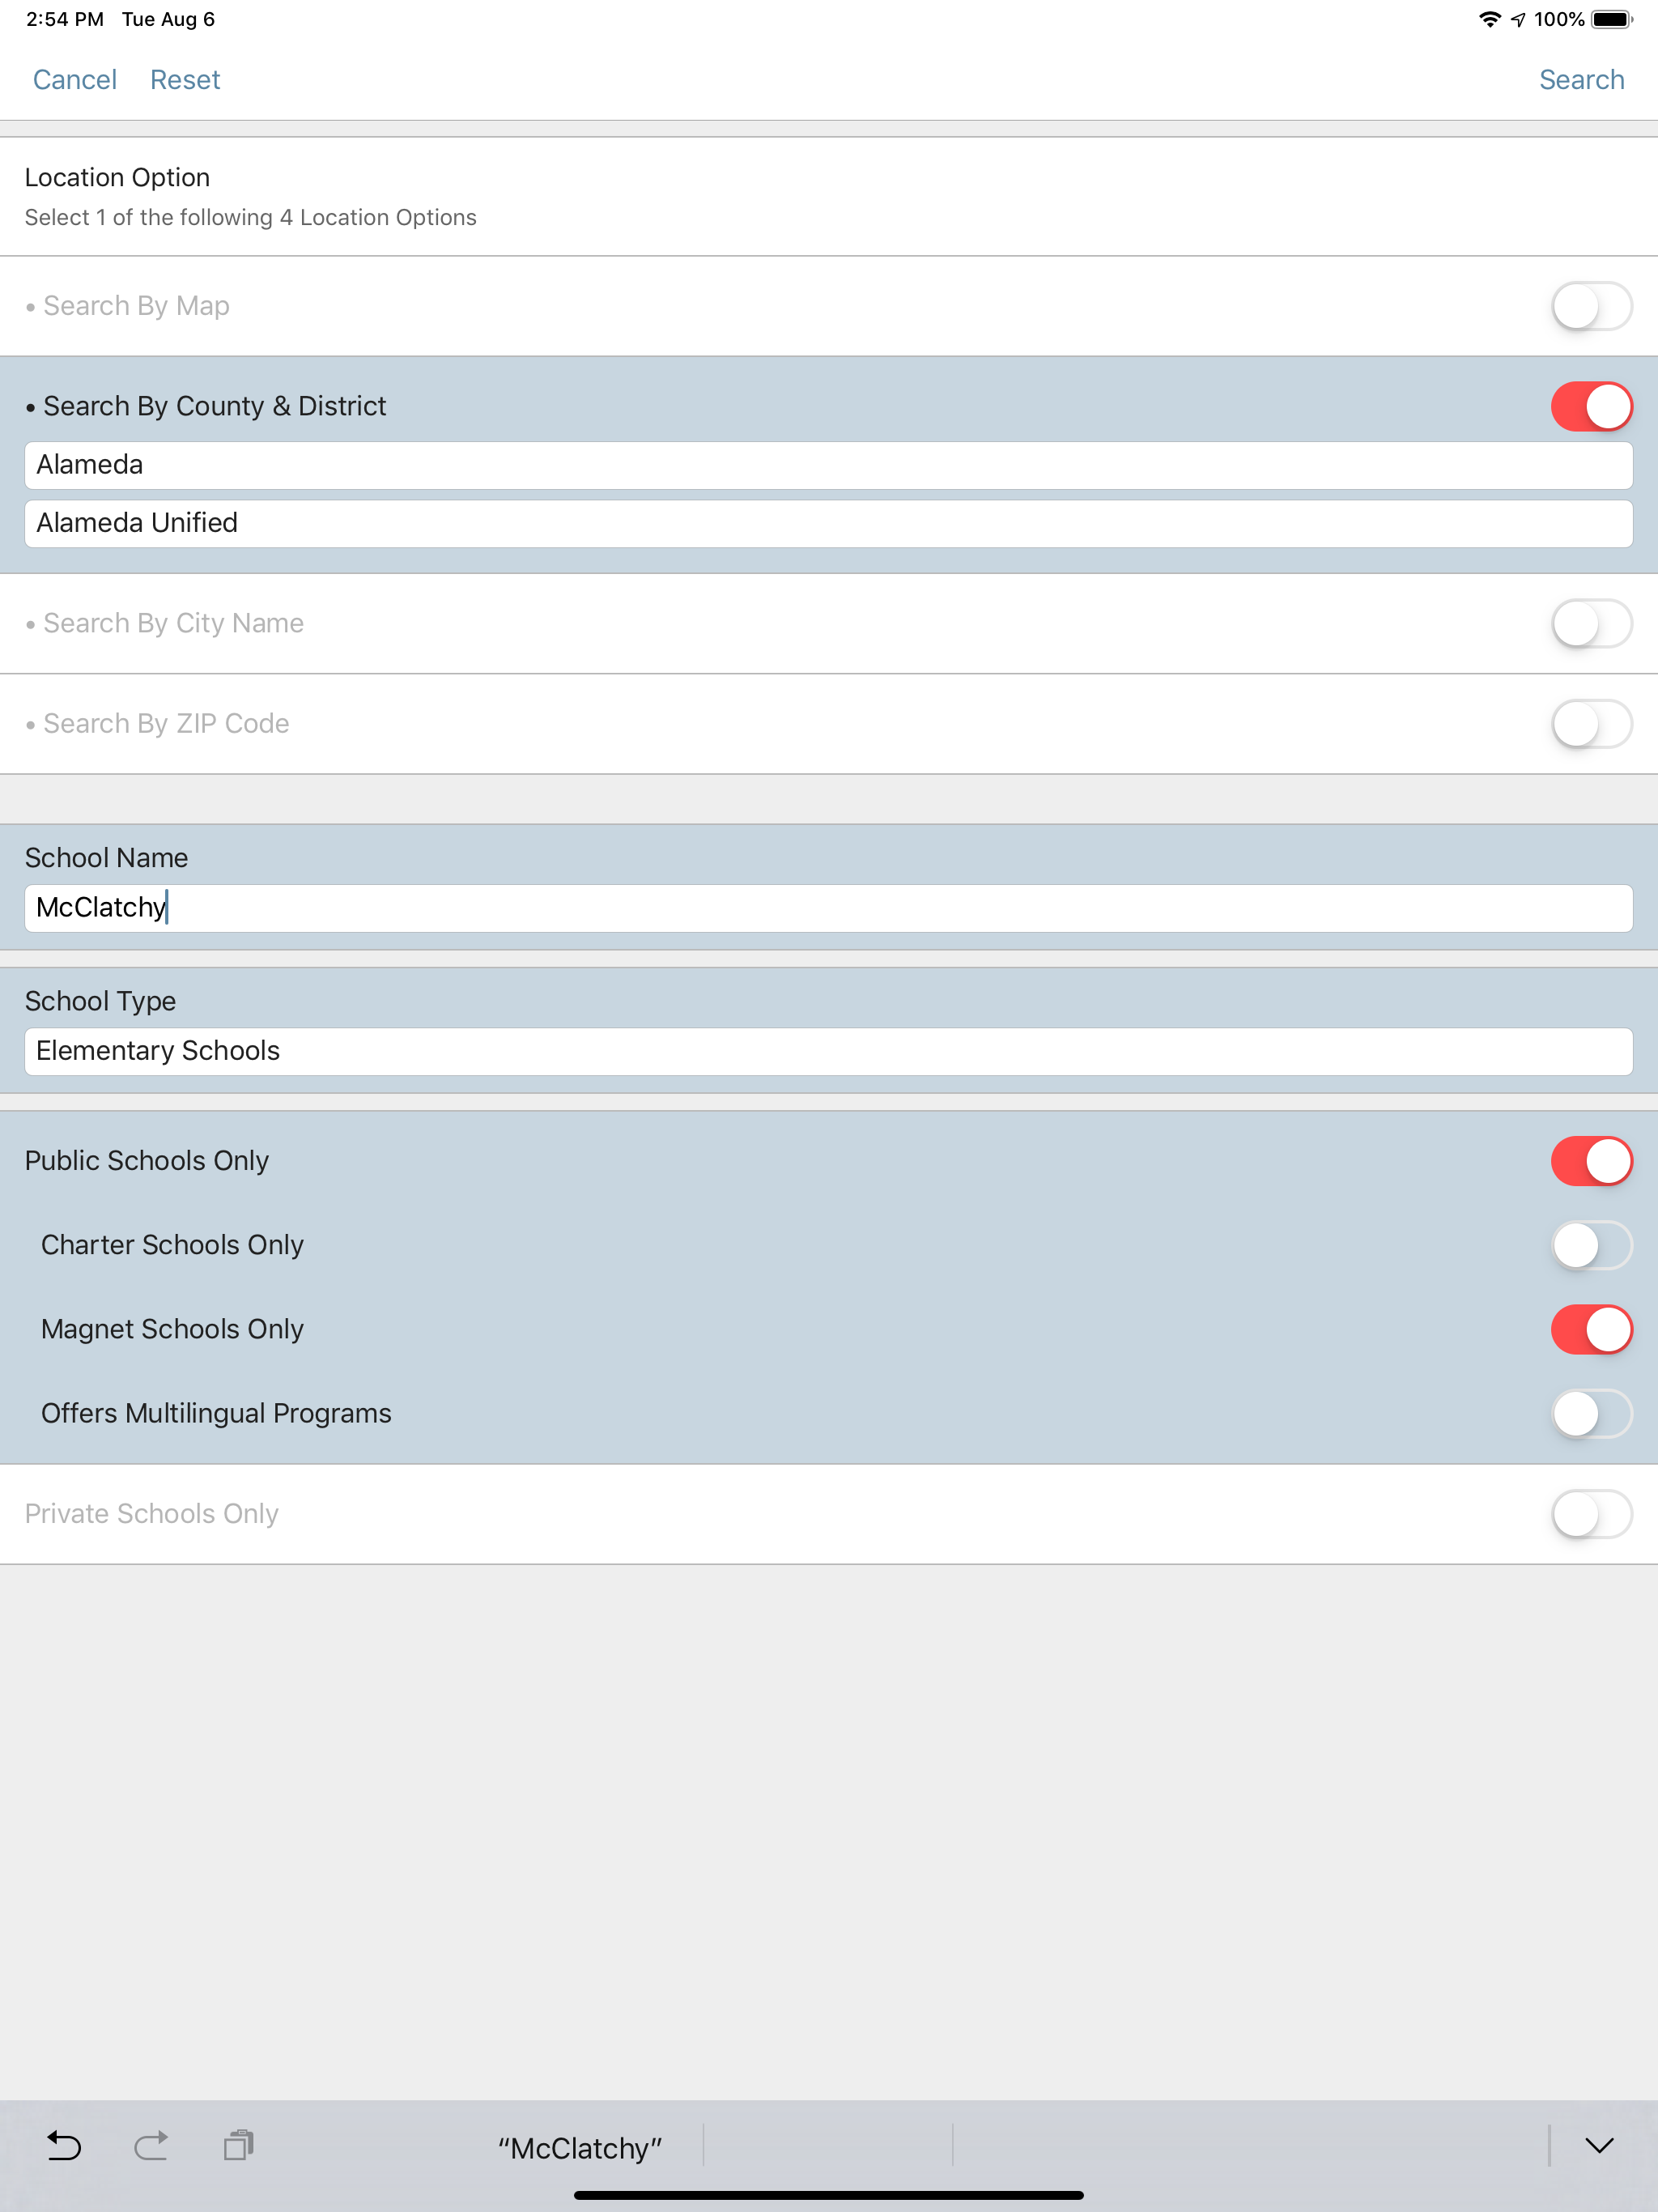Enable Private Schools Only switch
The height and width of the screenshot is (2212, 1658).
click(x=1592, y=1514)
